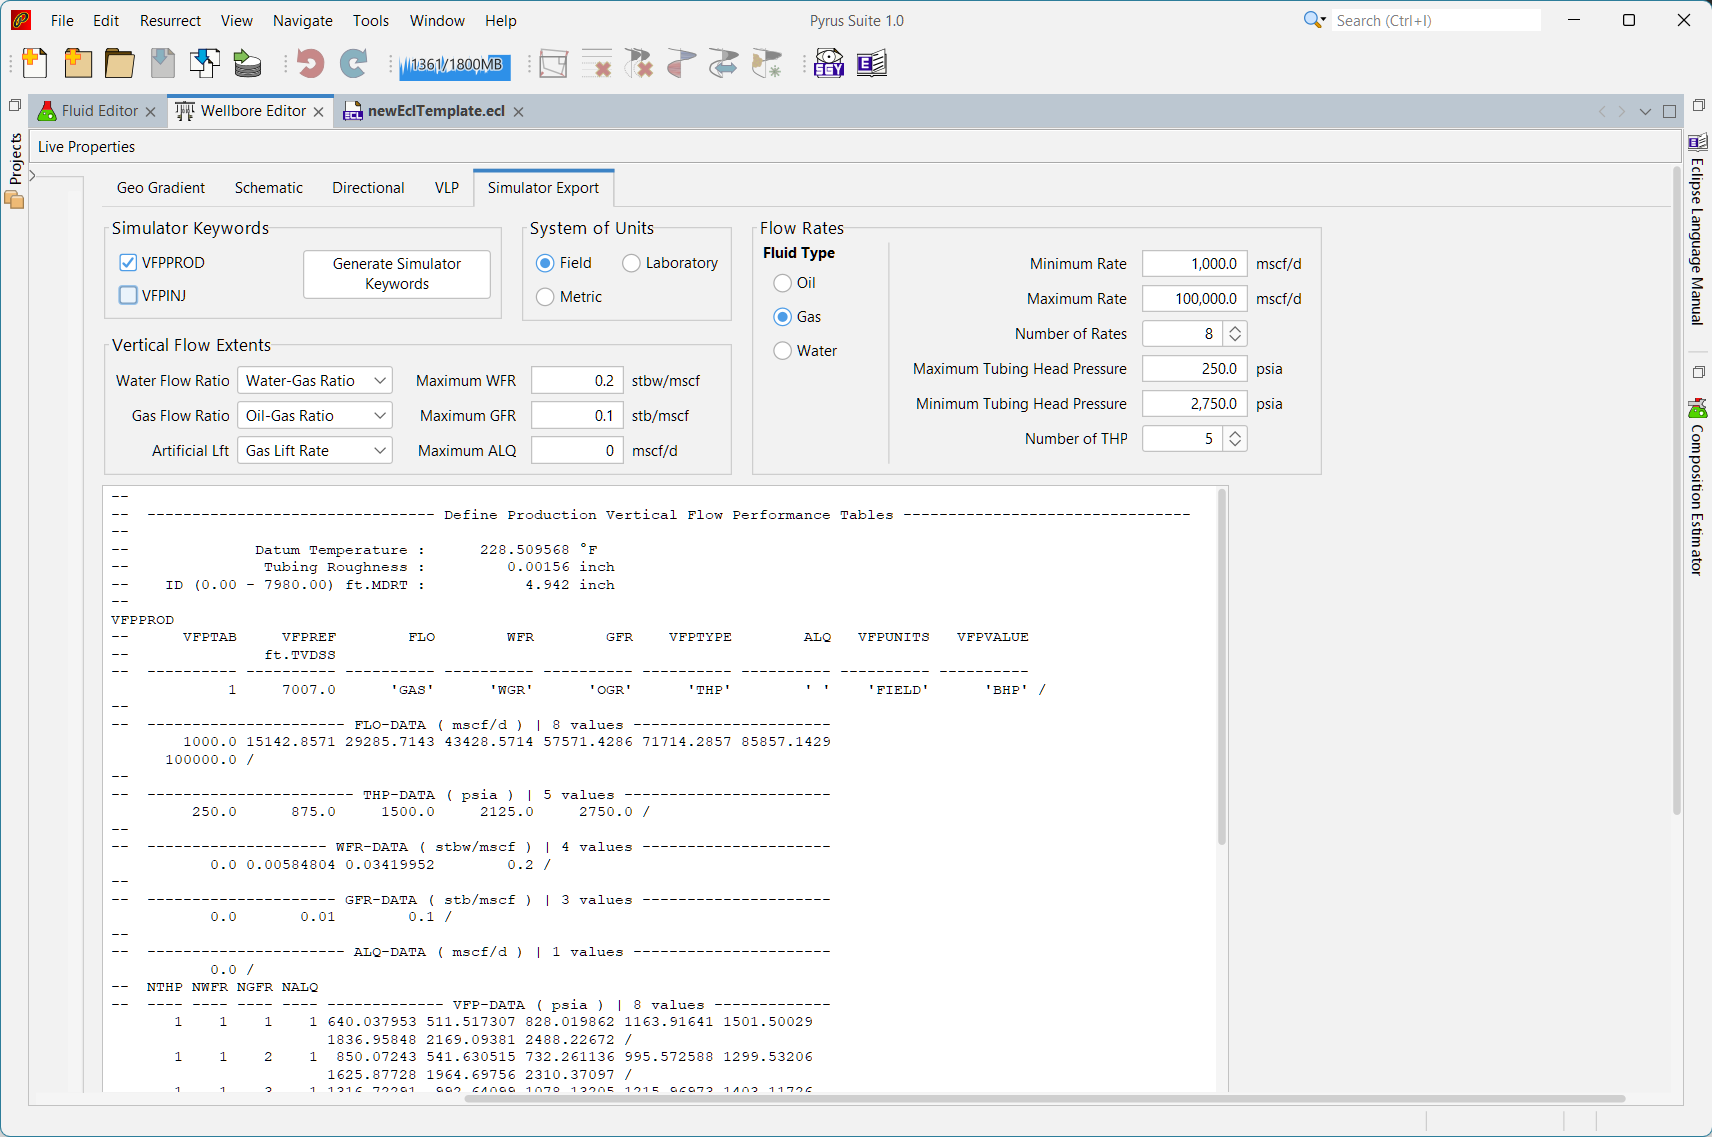1712x1137 pixels.
Task: Open the Composition Estimator side panel
Action: (x=1697, y=488)
